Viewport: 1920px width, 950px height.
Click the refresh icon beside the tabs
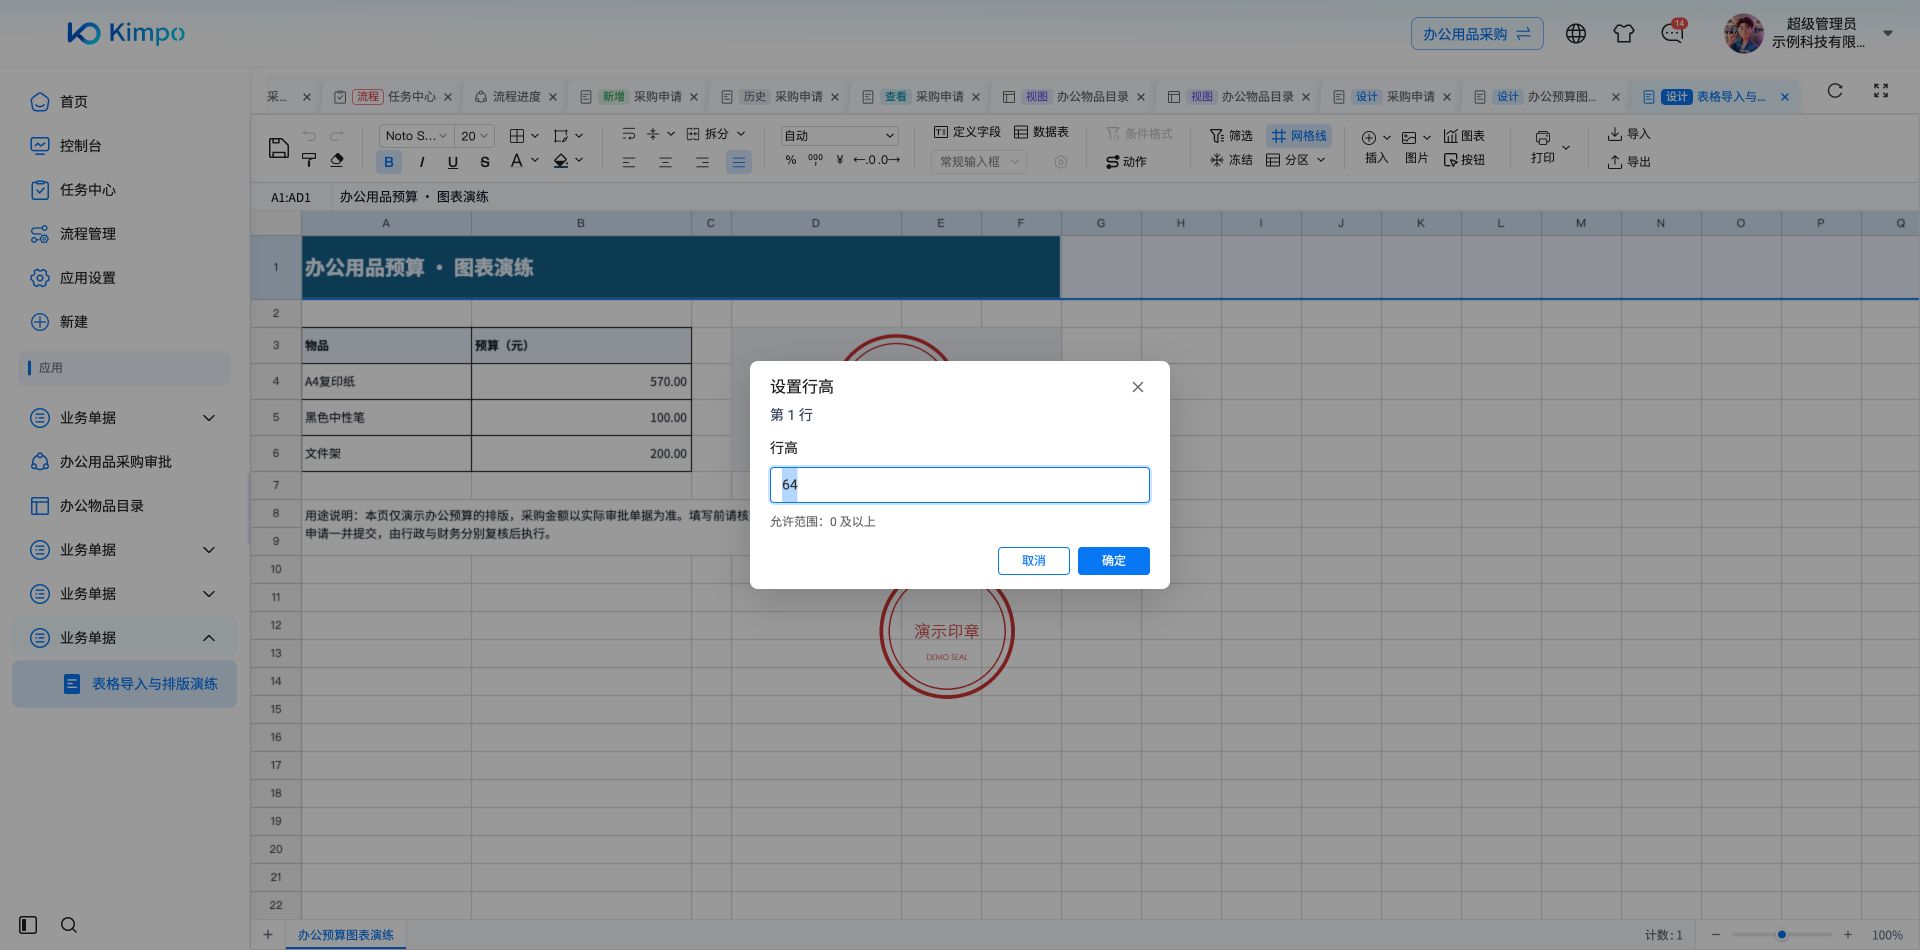1835,91
